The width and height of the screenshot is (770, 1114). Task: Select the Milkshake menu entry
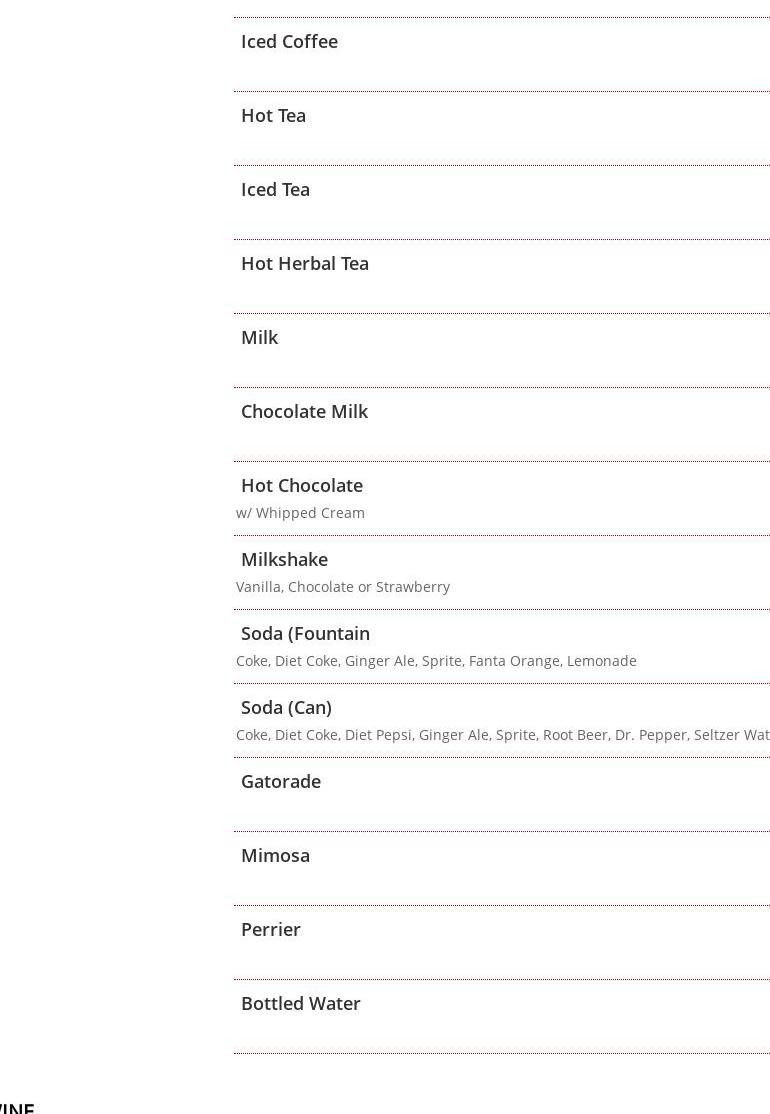pos(284,559)
